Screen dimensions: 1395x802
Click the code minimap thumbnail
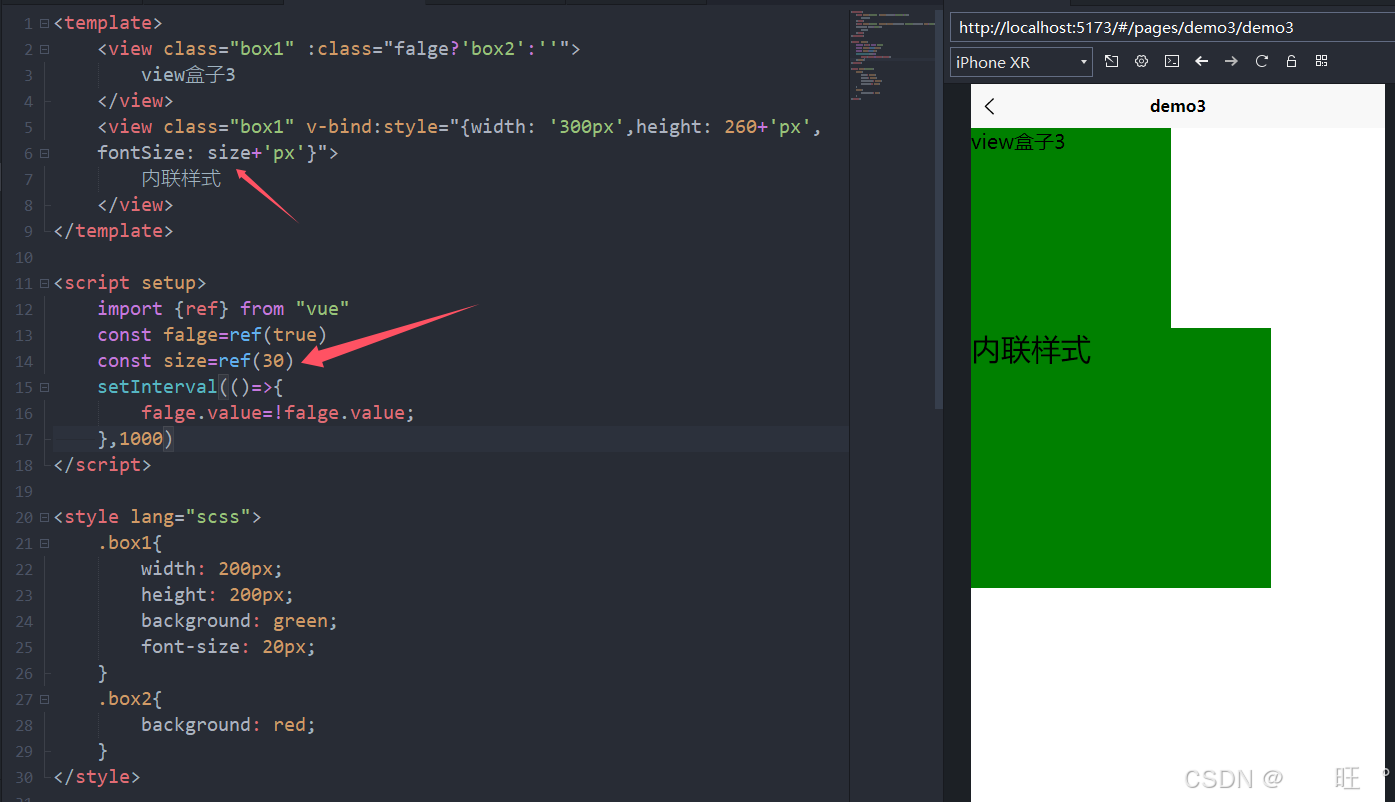(890, 55)
